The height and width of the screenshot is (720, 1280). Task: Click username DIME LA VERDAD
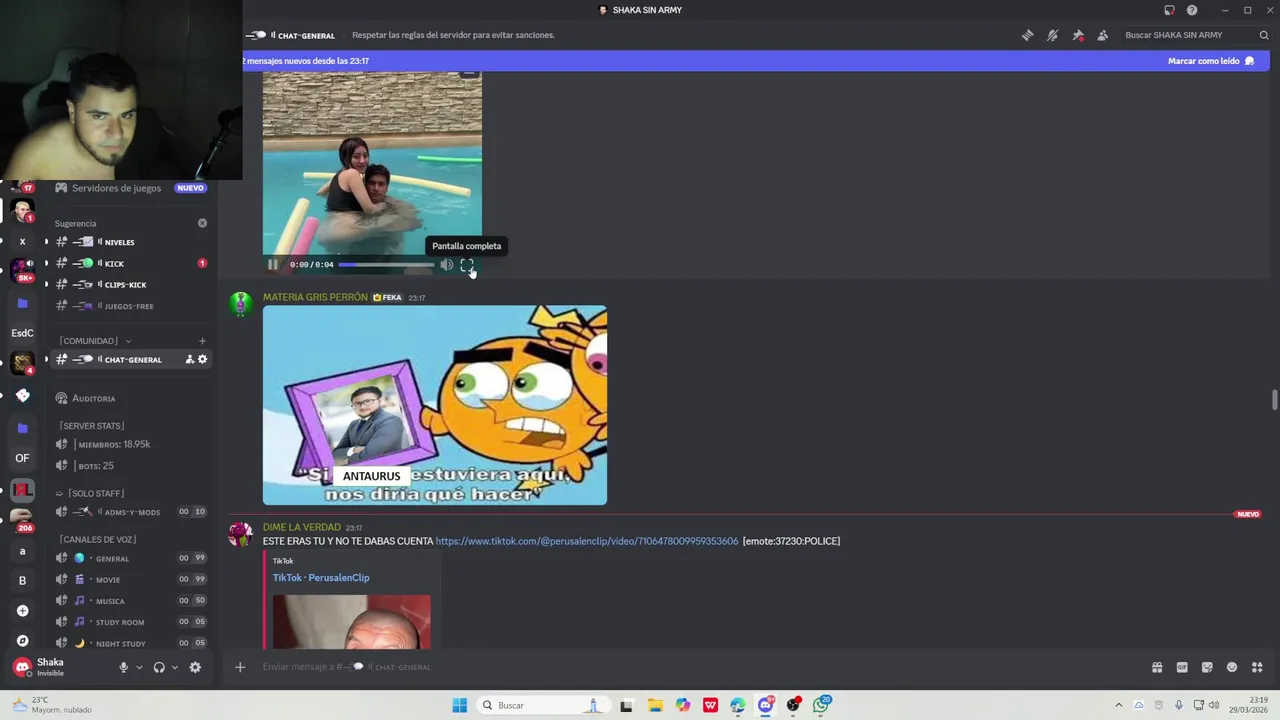pyautogui.click(x=302, y=527)
